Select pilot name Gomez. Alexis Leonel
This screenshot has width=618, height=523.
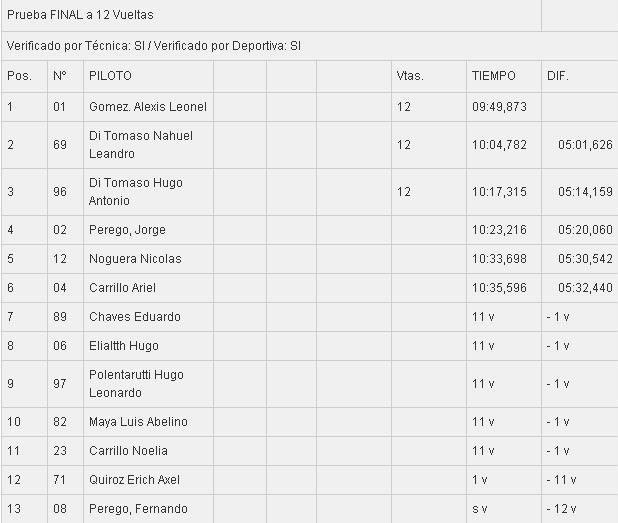[x=148, y=107]
